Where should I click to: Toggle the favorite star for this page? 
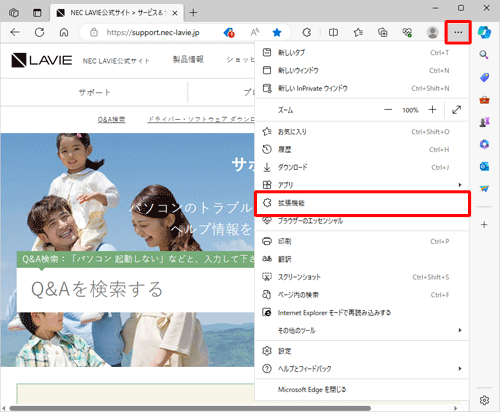pos(277,32)
